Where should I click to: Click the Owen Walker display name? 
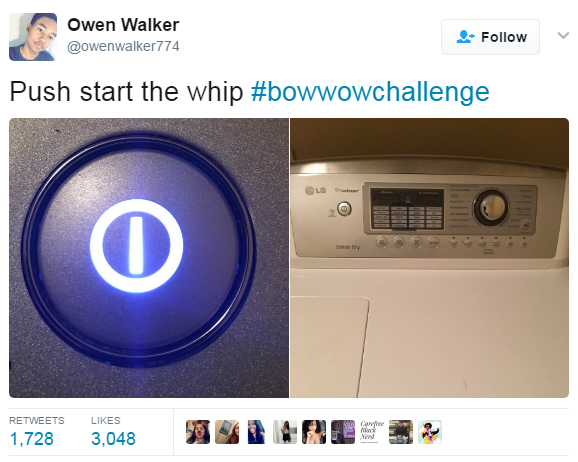point(123,25)
